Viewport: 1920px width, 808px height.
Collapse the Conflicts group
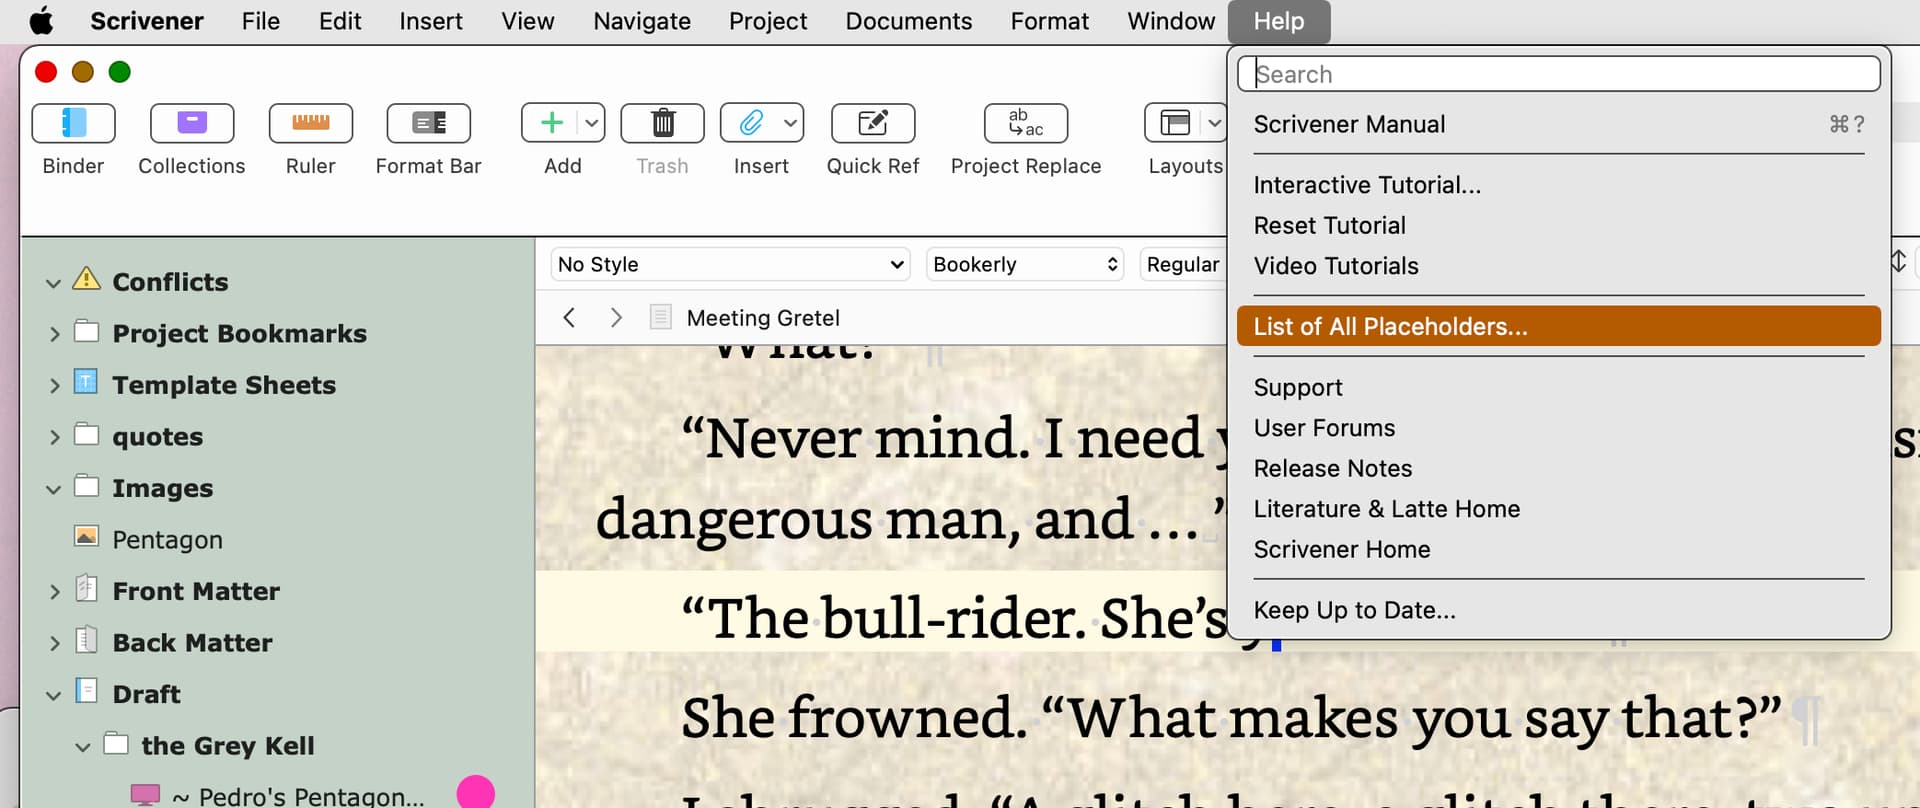[x=54, y=283]
